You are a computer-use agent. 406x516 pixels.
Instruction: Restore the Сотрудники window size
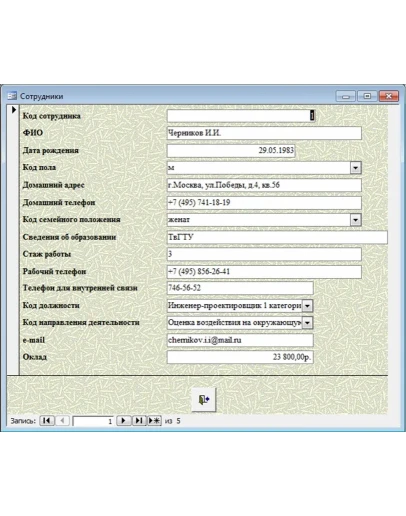coord(367,96)
